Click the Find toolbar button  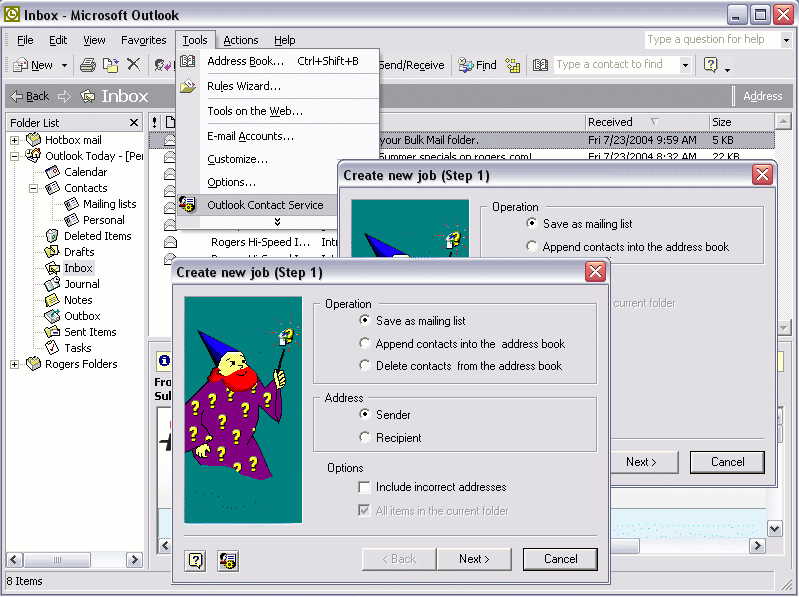click(x=477, y=65)
